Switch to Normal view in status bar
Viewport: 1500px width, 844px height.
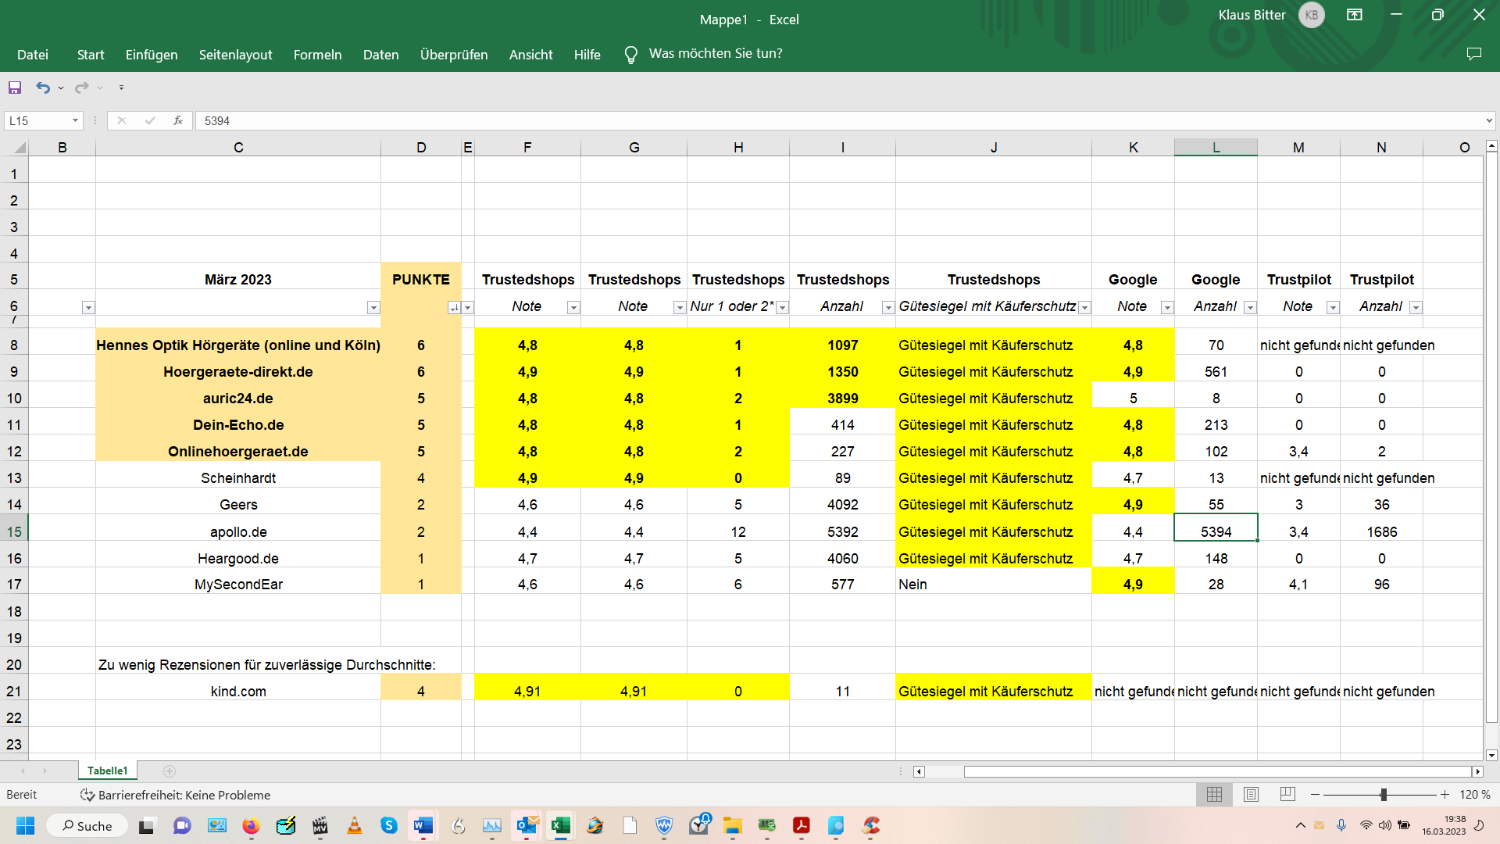click(x=1214, y=795)
